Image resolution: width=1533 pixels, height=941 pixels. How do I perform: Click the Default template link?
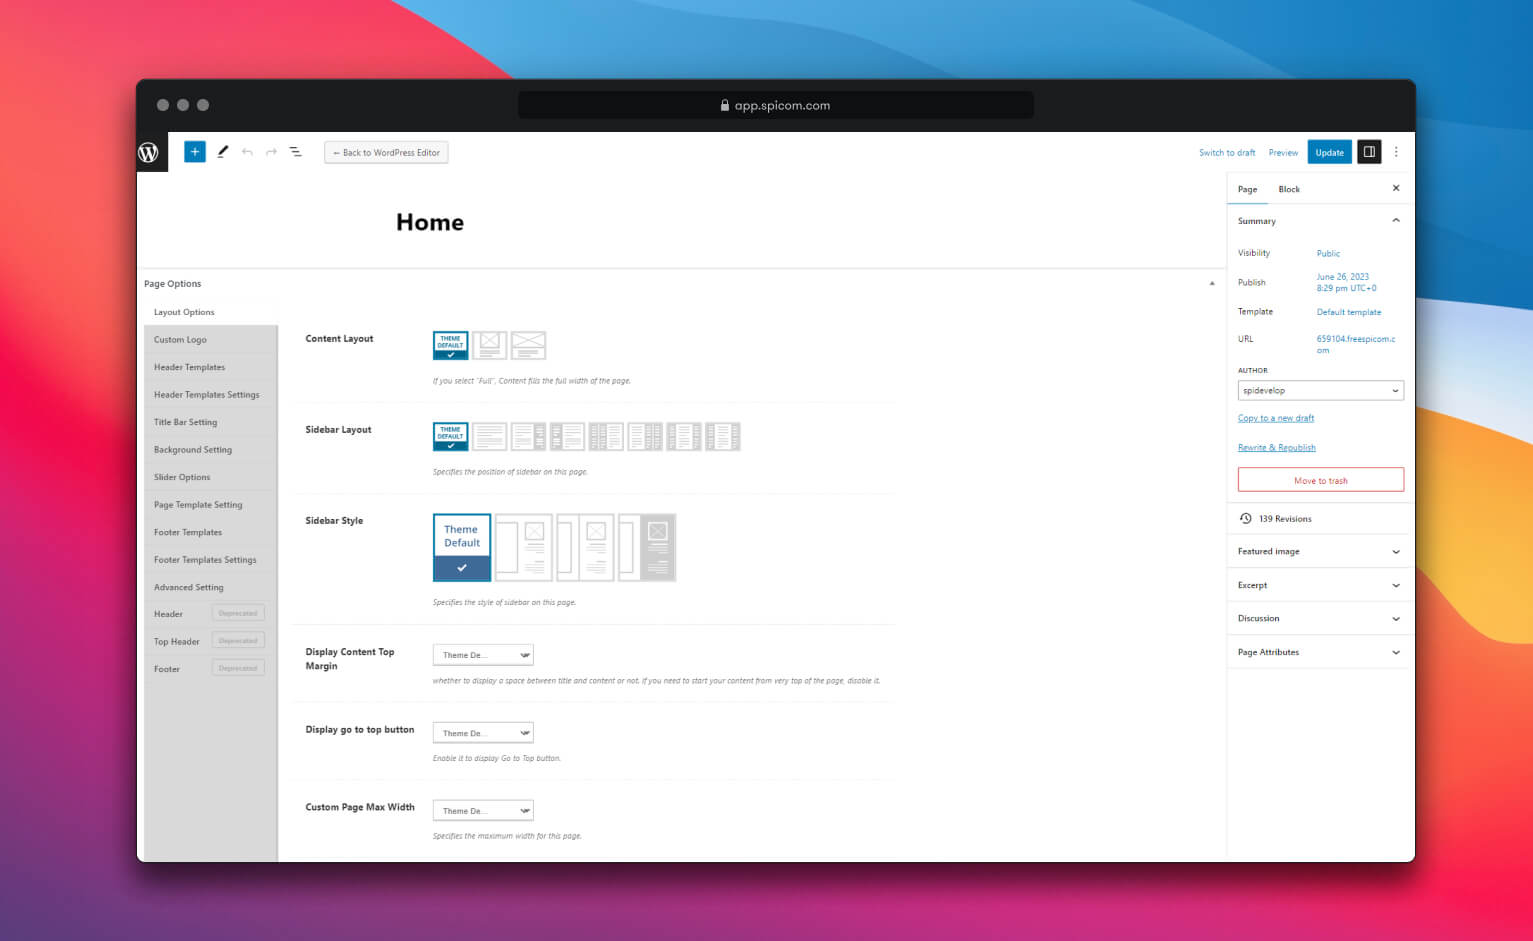coord(1349,312)
